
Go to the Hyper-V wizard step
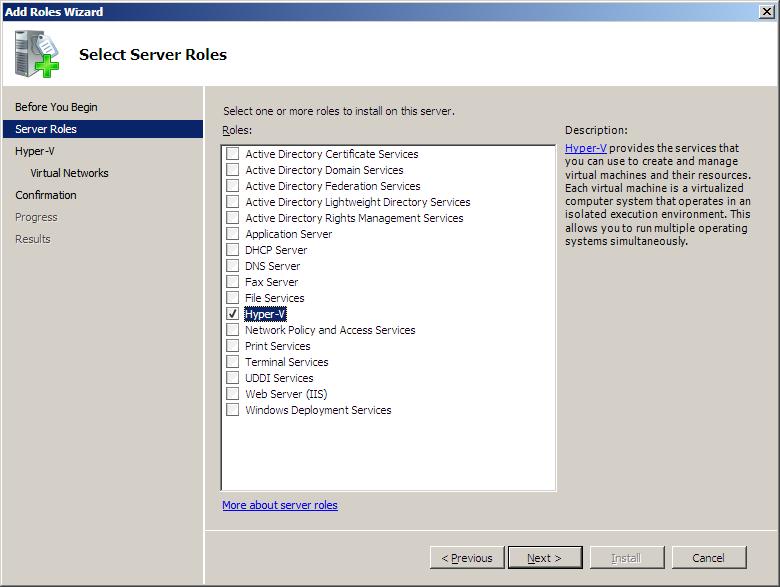tap(34, 151)
